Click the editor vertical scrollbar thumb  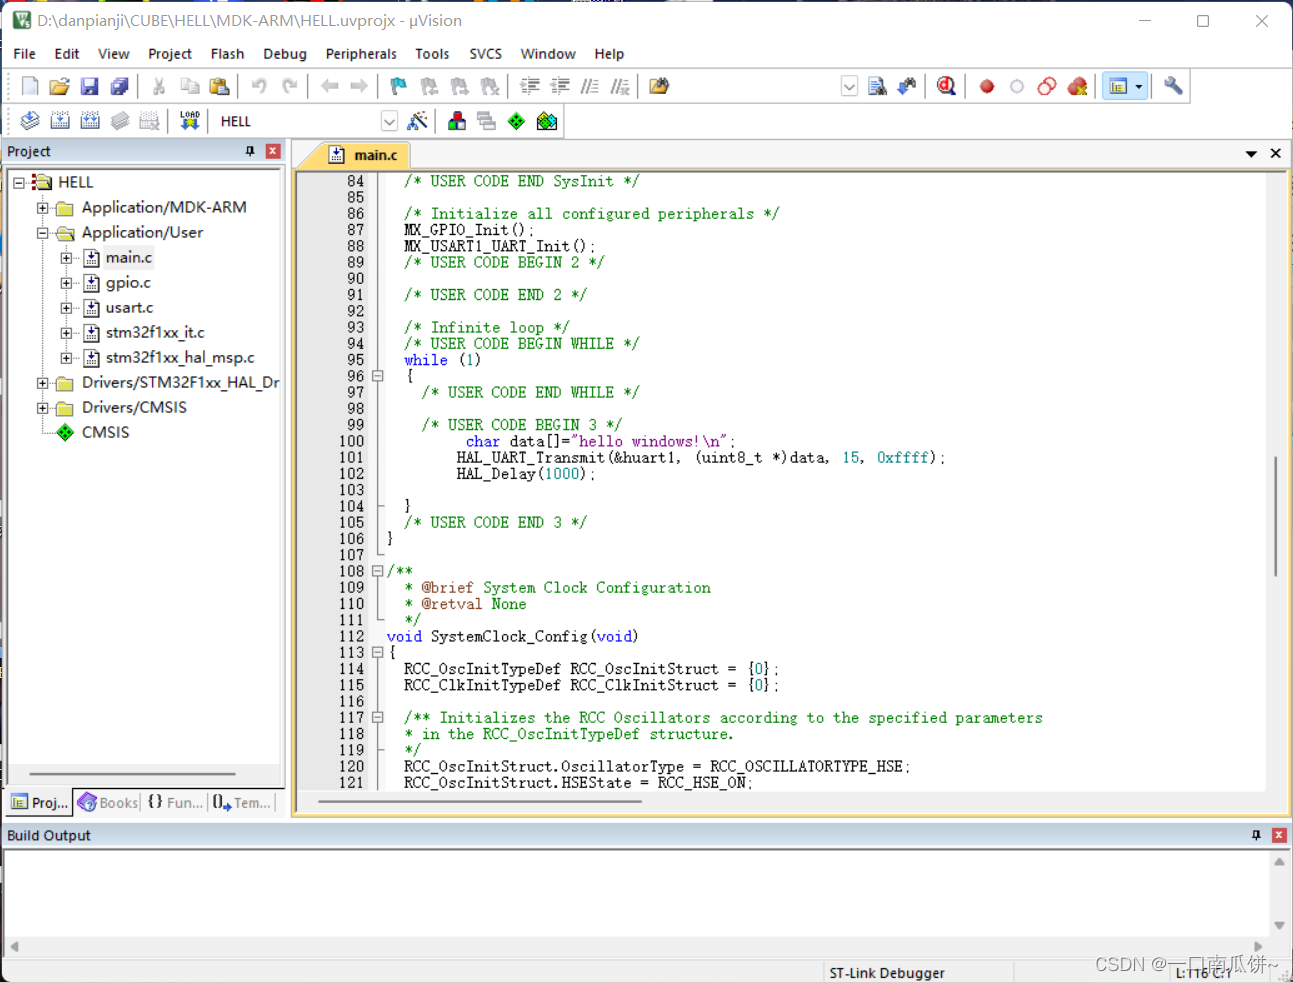pos(1275,516)
